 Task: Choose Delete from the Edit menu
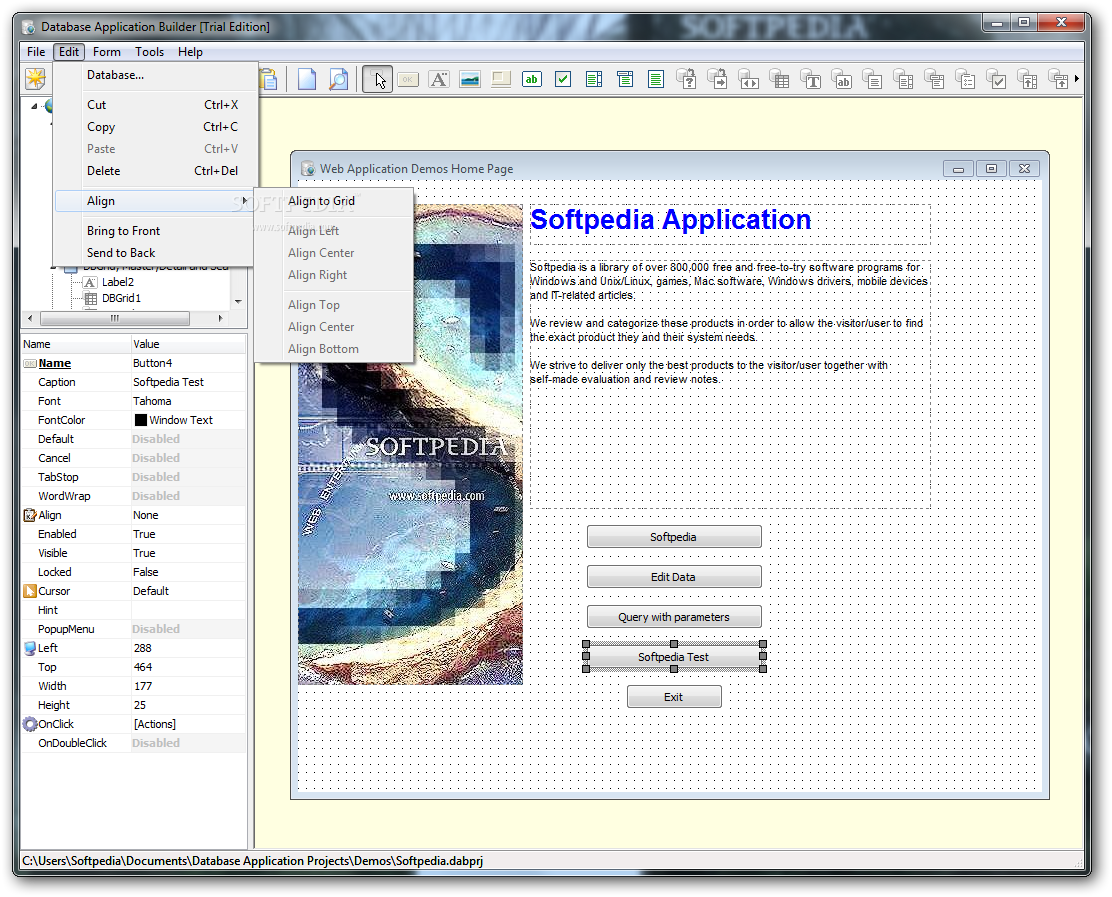[155, 171]
